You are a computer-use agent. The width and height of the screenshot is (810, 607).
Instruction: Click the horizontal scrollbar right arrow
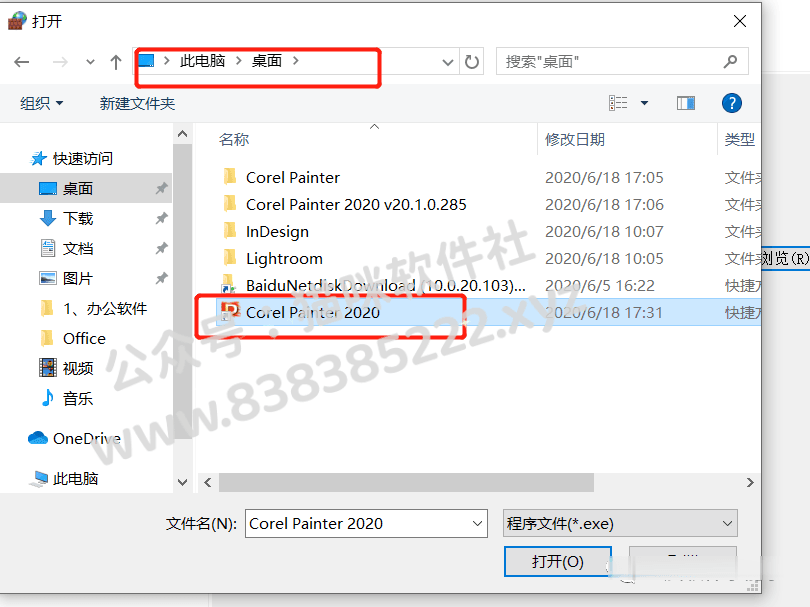(750, 483)
